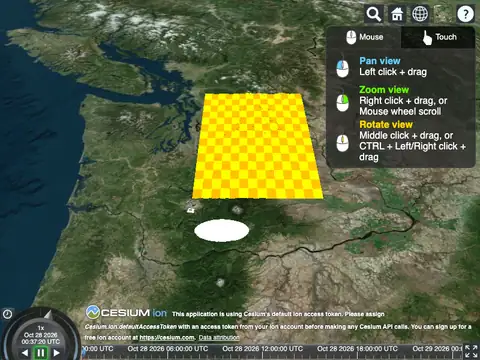
Task: Click the 'Zoom view' heading text
Action: (x=384, y=90)
